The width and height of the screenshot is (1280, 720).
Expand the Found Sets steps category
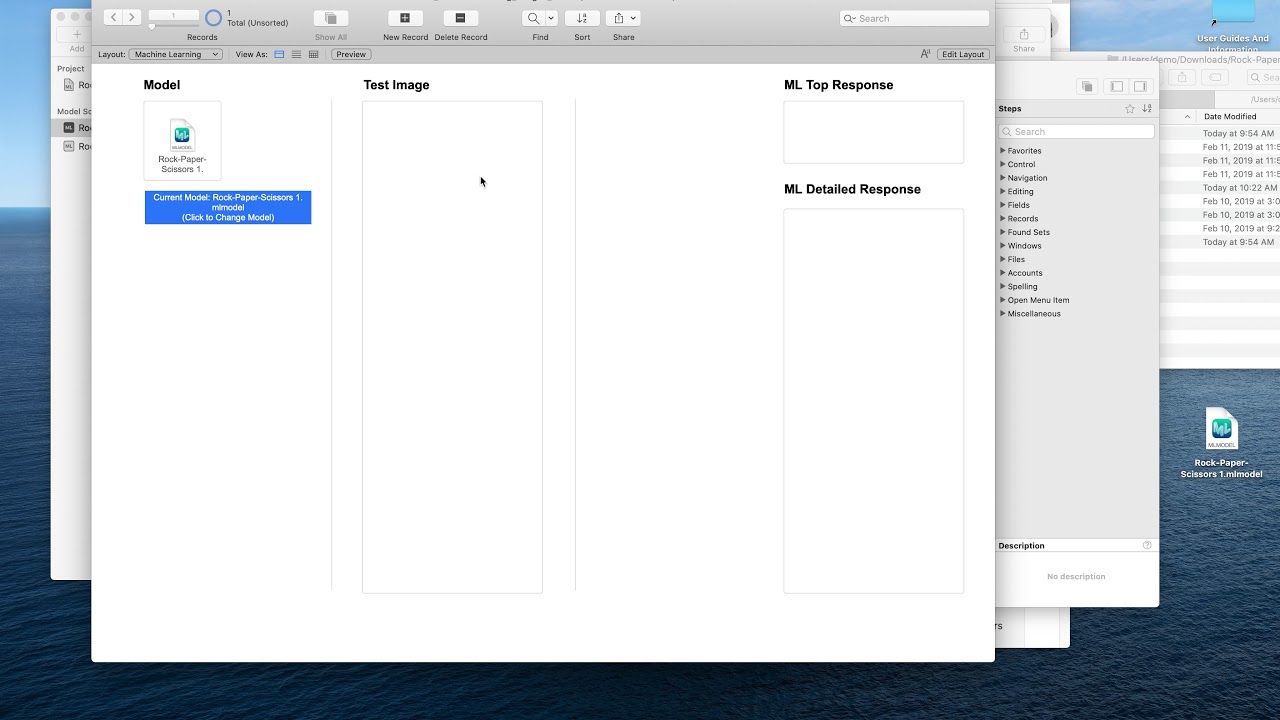coord(1003,232)
